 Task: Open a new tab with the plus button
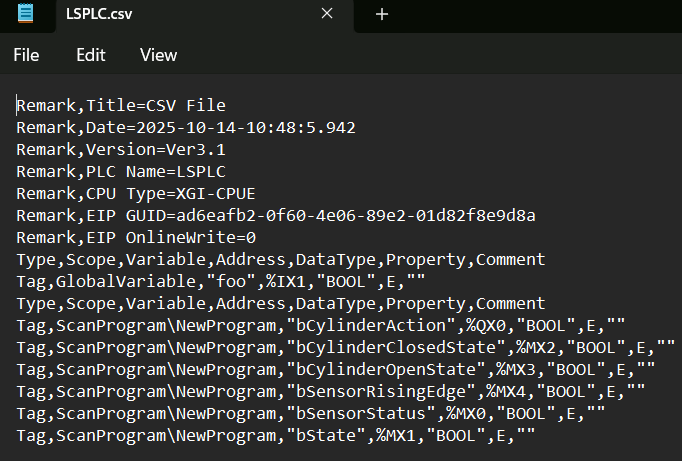[381, 15]
